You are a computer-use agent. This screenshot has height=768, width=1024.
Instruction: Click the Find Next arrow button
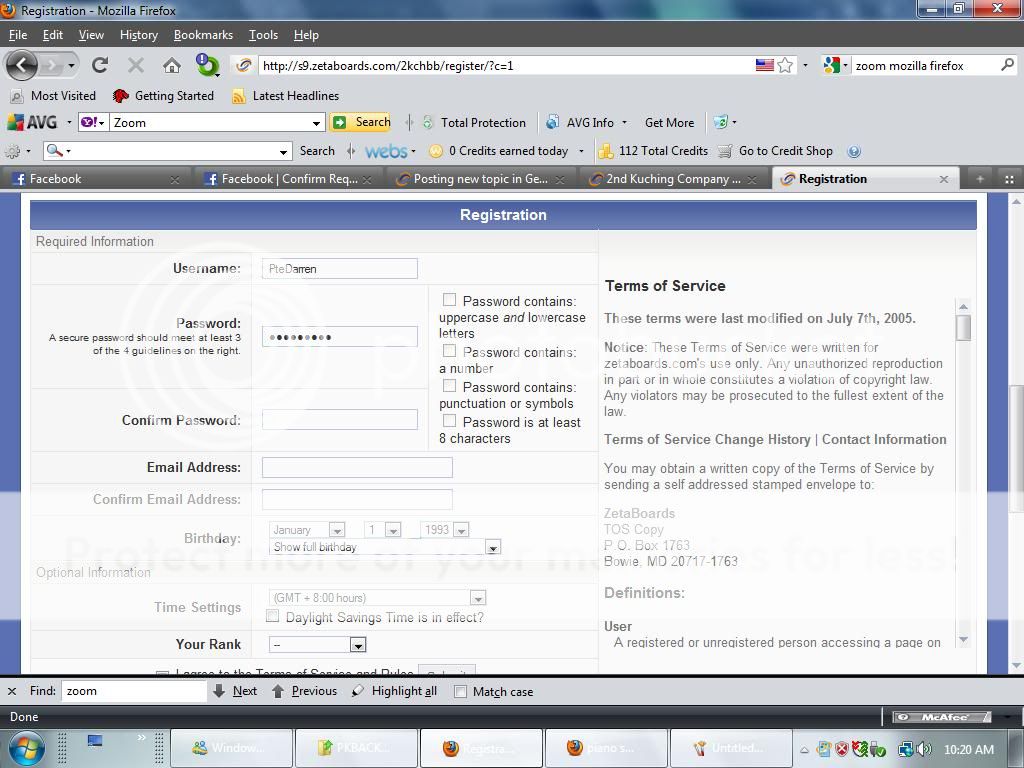pos(235,691)
